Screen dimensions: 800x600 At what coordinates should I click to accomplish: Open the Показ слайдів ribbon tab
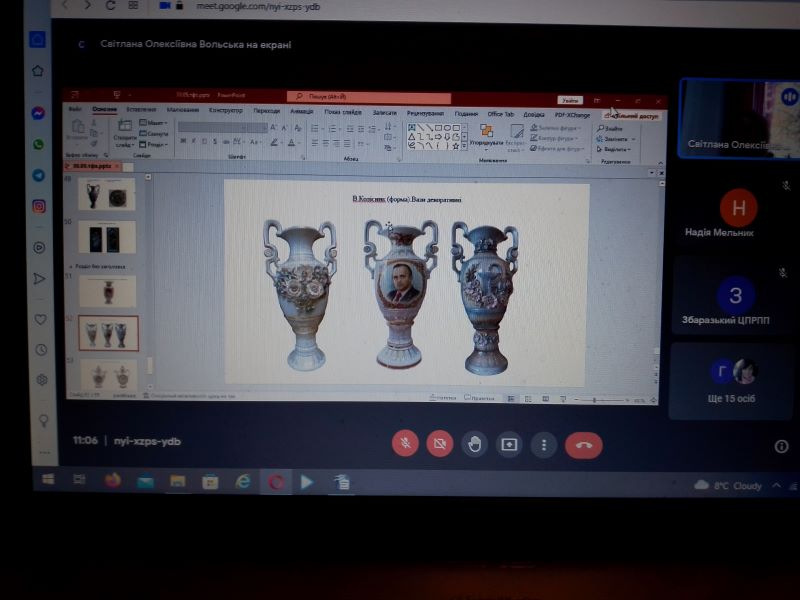(x=343, y=112)
